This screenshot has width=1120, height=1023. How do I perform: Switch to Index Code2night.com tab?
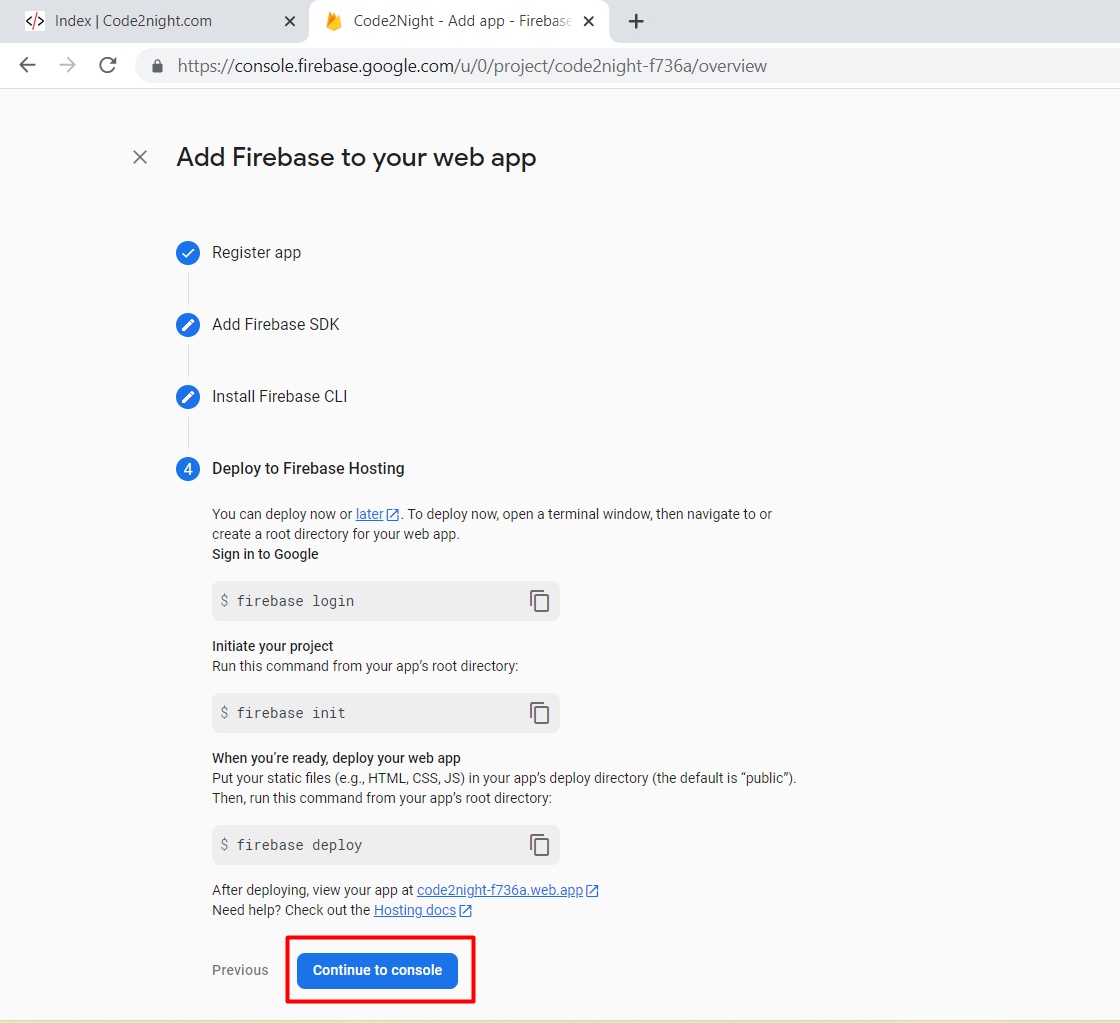pos(154,21)
